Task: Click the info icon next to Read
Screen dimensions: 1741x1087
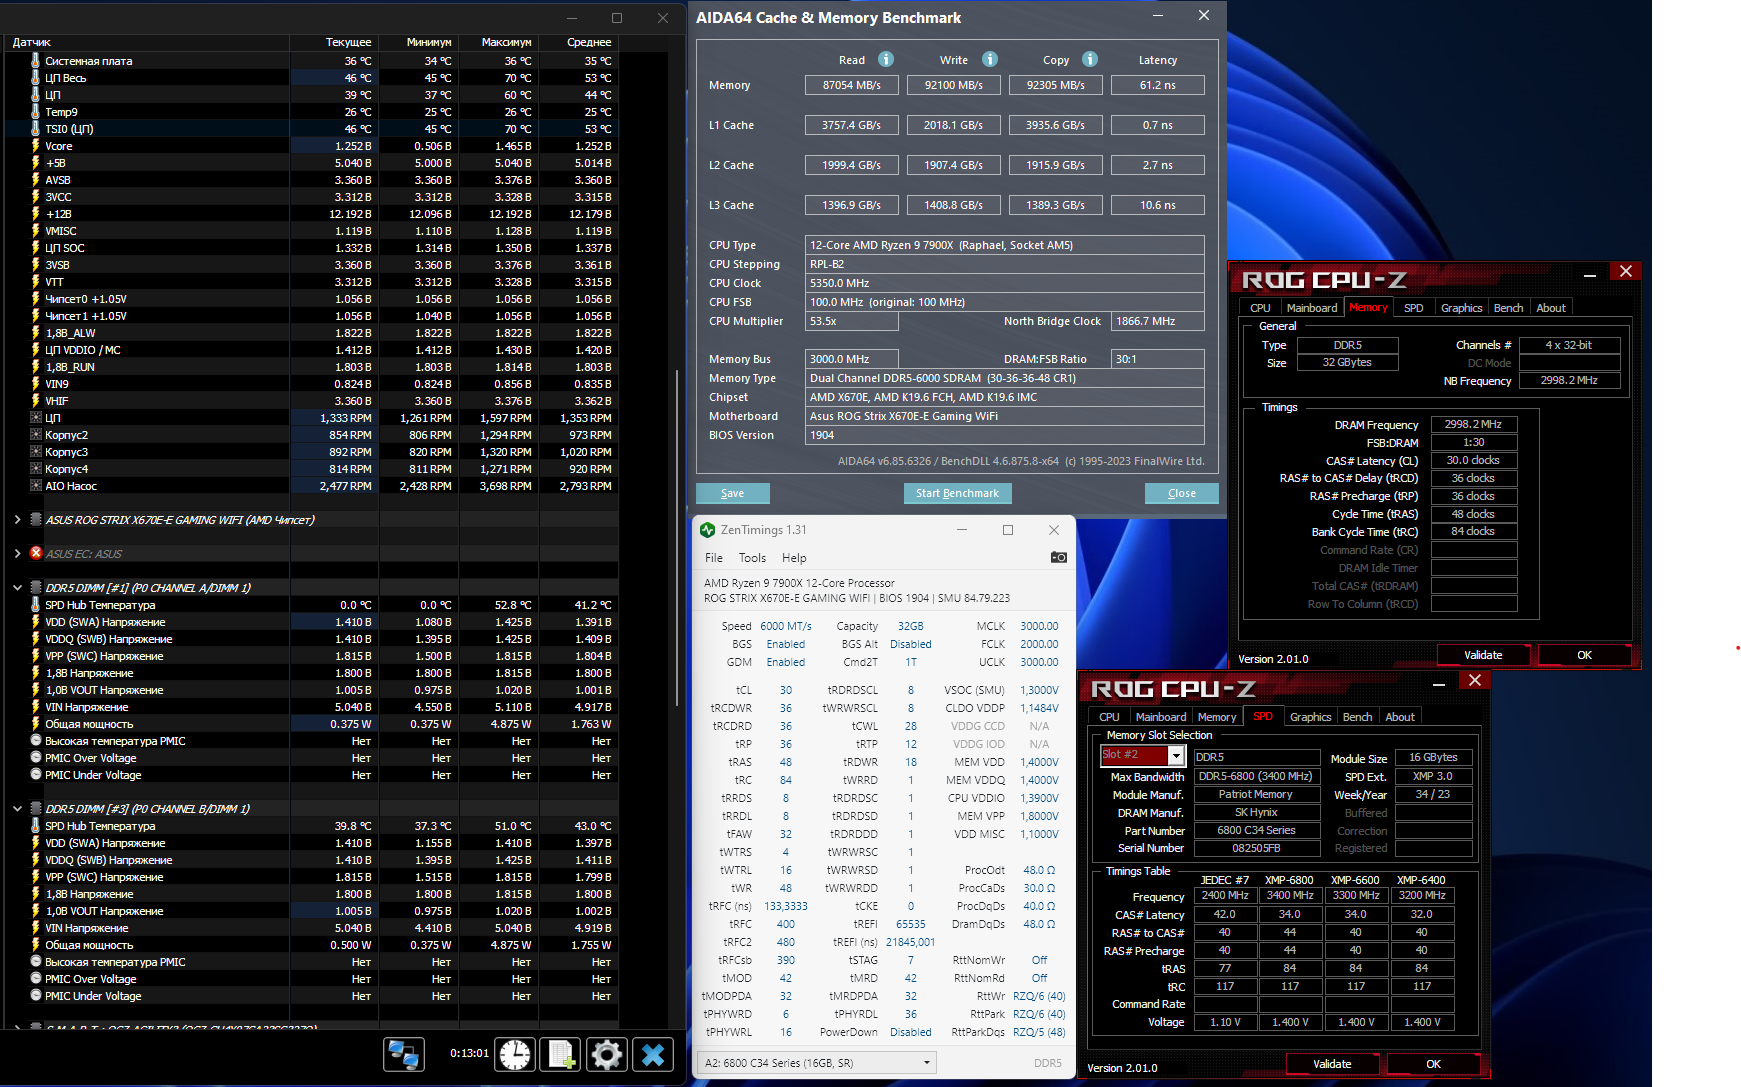Action: [x=886, y=59]
